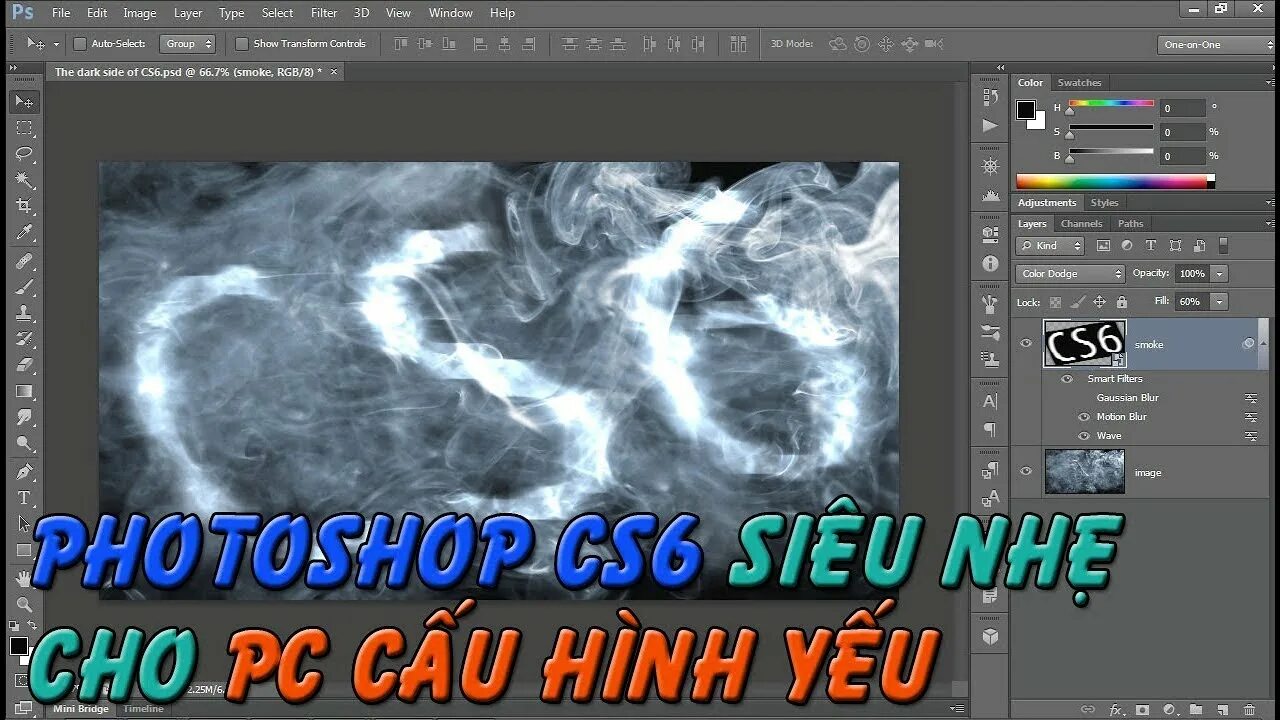Open the File menu
The width and height of the screenshot is (1280, 720).
pos(61,13)
